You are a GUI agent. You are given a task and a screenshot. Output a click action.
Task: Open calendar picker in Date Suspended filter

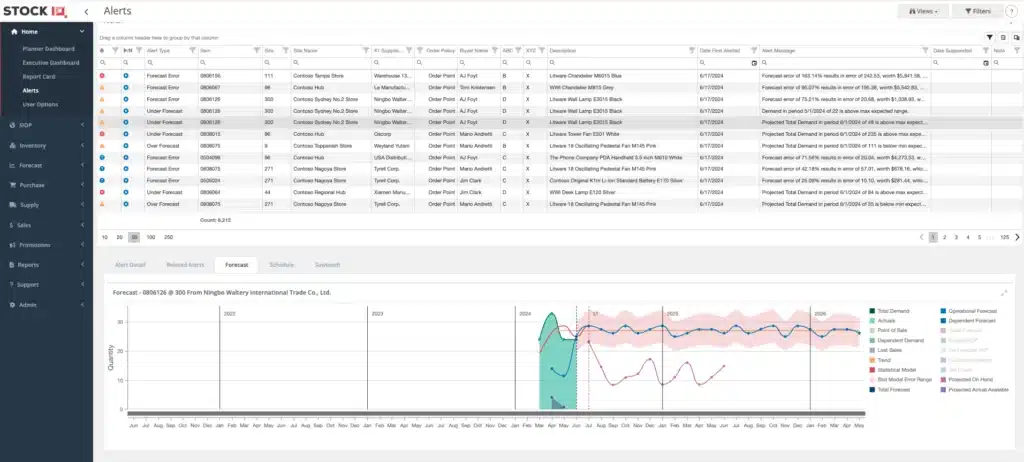pyautogui.click(x=986, y=63)
